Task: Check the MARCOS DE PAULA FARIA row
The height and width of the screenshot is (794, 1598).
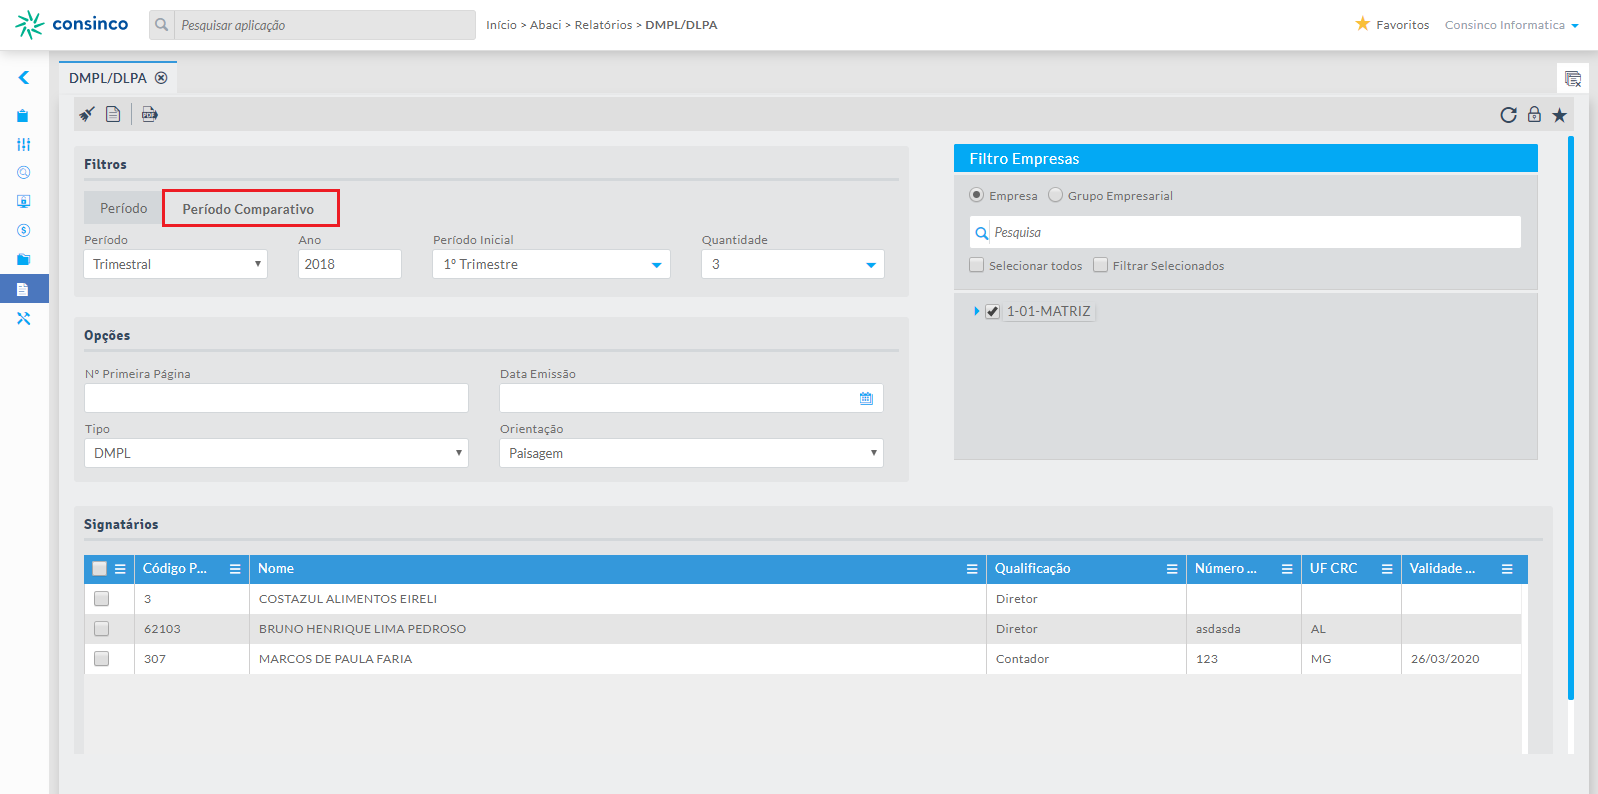Action: tap(101, 659)
